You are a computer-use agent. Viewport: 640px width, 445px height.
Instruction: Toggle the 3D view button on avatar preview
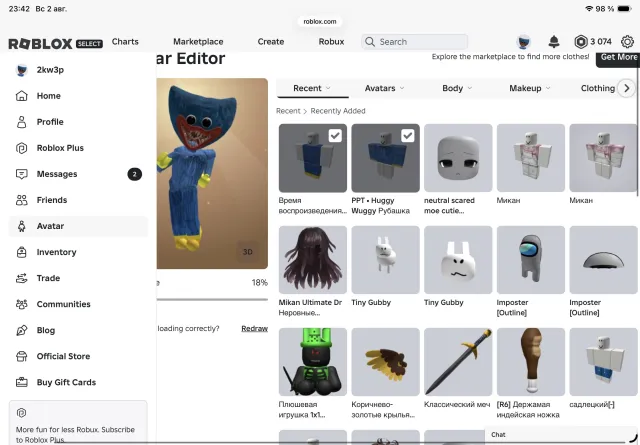(248, 252)
